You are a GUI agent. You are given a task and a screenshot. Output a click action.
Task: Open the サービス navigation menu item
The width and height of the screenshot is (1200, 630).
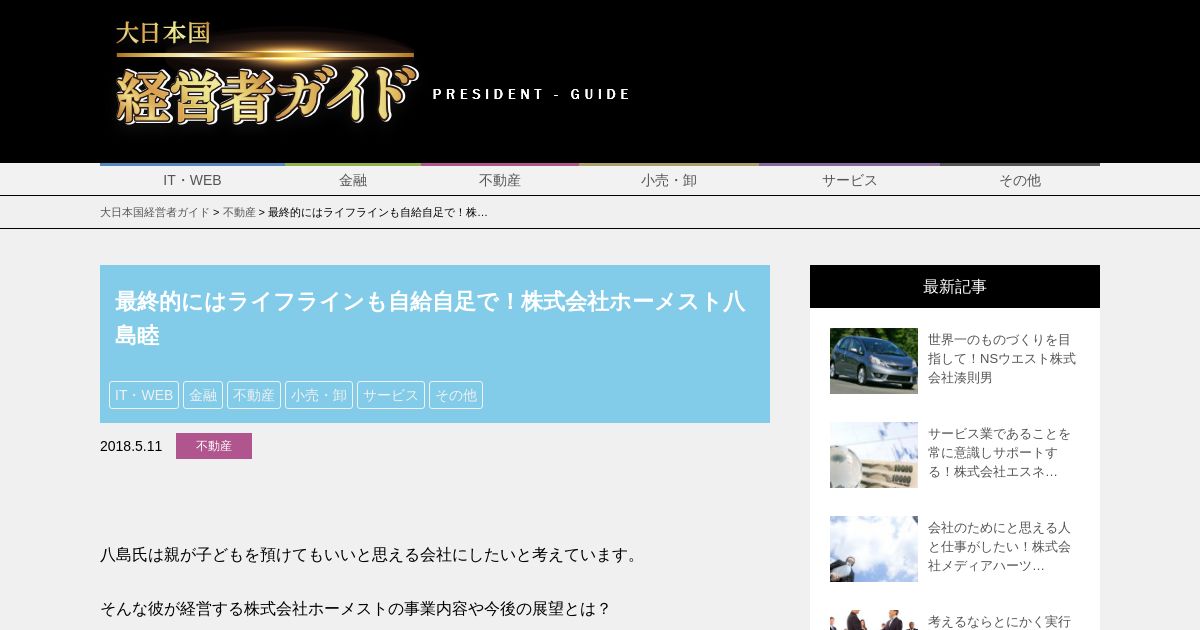(849, 180)
